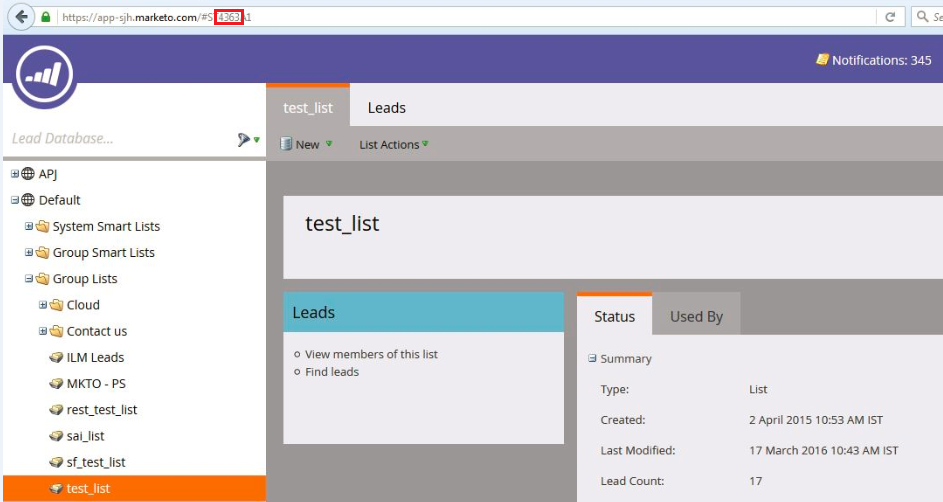Expand the System Smart Lists folder
Viewport: 943px width, 502px height.
[x=29, y=226]
